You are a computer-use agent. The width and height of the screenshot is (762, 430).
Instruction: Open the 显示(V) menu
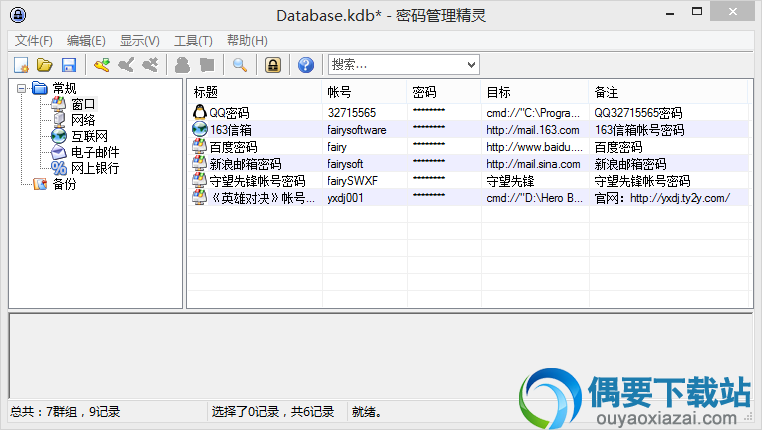tap(139, 41)
